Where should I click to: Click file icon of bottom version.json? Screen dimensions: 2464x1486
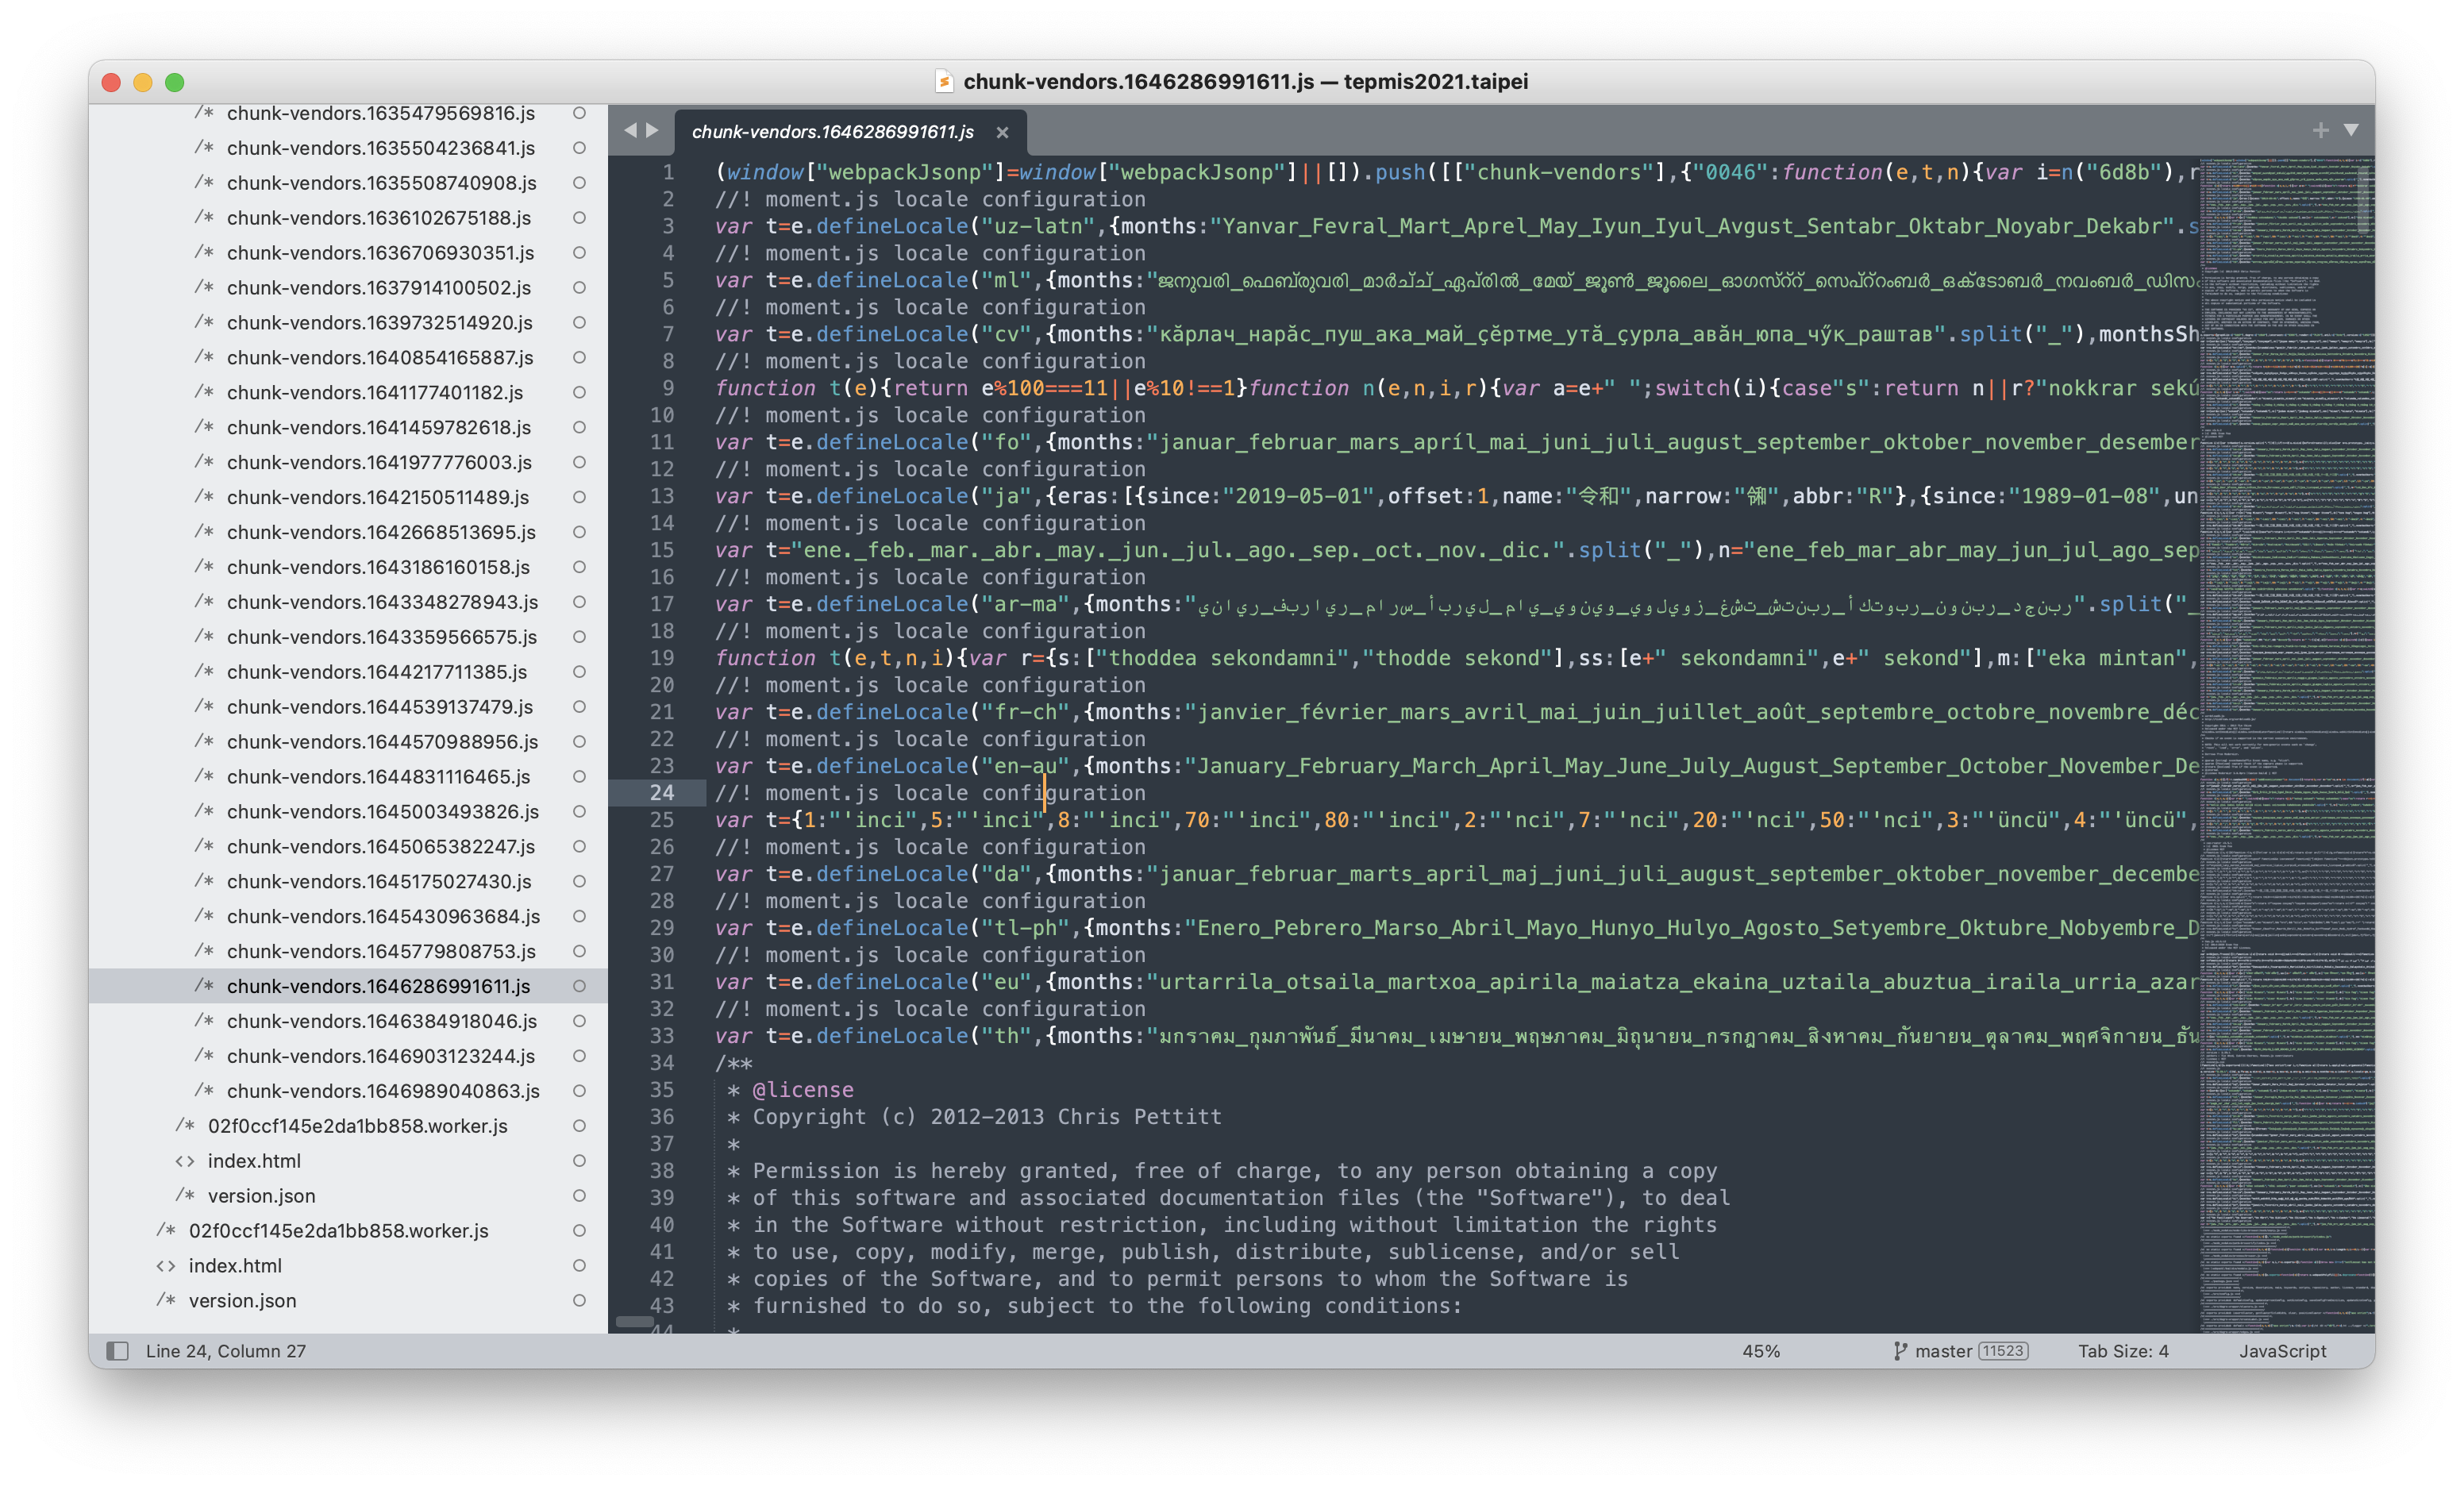click(166, 1300)
